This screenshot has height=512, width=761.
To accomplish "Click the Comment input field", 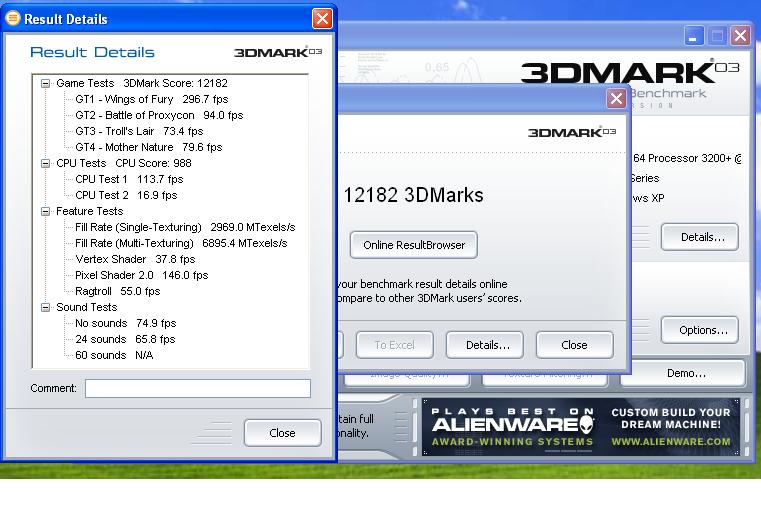I will tap(198, 389).
